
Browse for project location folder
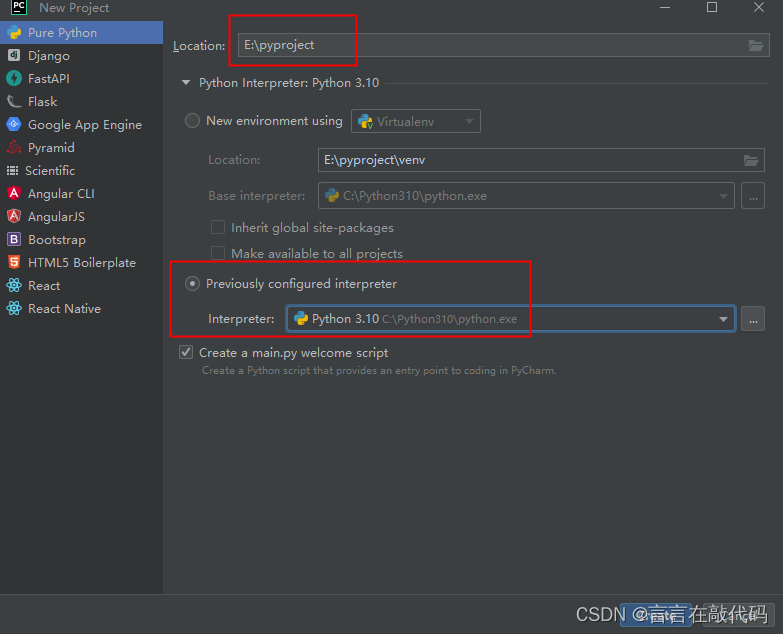tap(756, 45)
